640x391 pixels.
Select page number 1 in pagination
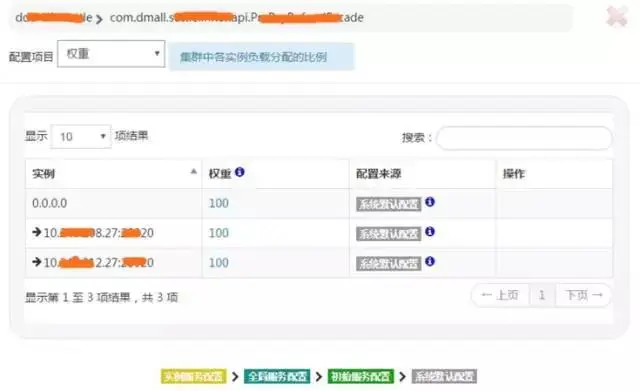[542, 295]
